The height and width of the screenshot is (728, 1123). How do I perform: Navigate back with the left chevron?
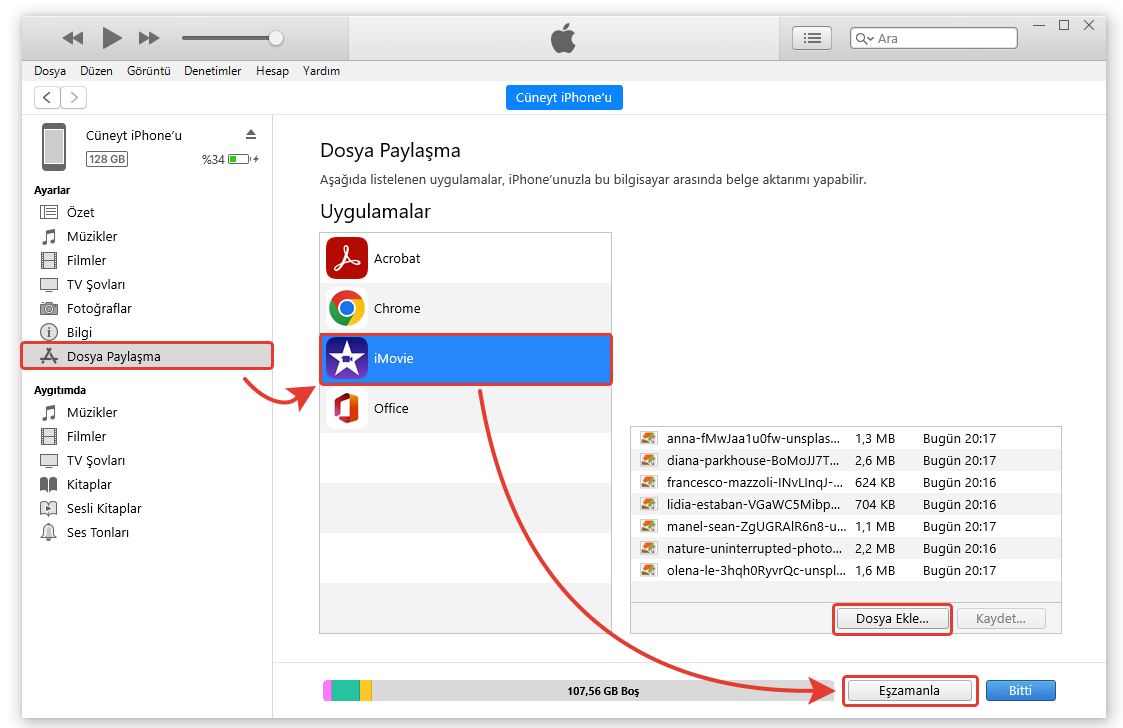[47, 97]
